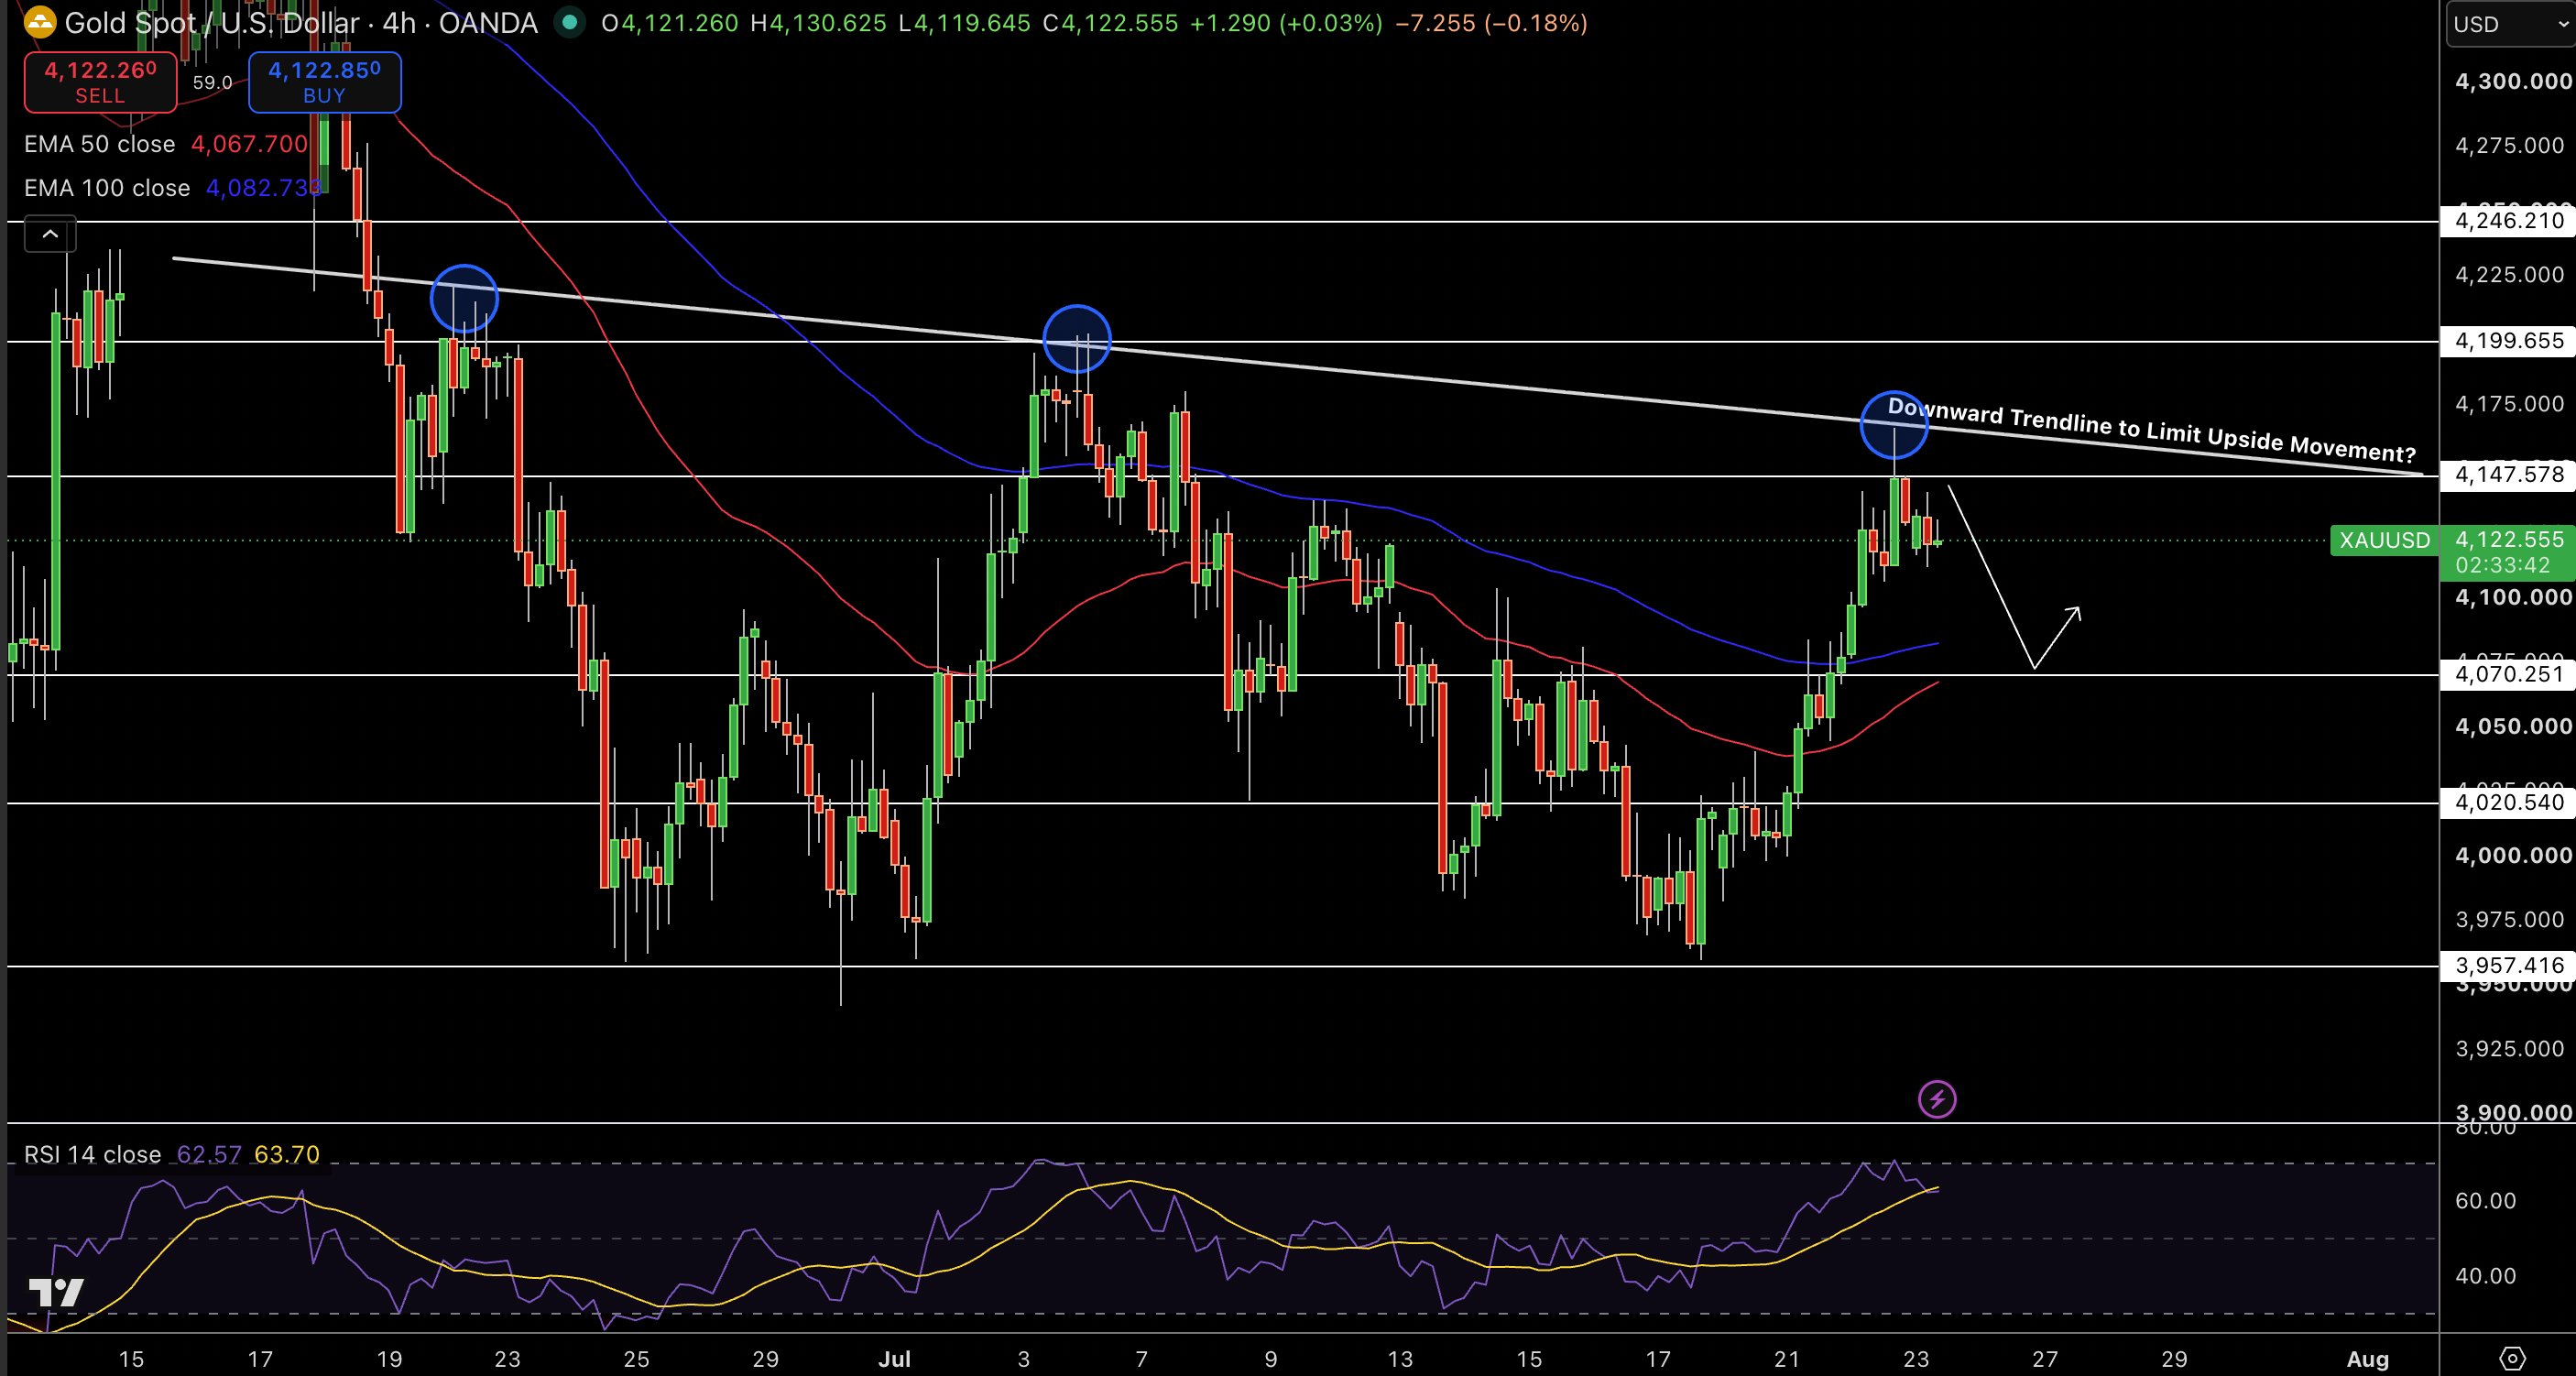Click the SELL 4,122.260 button
2576x1376 pixels.
click(100, 82)
